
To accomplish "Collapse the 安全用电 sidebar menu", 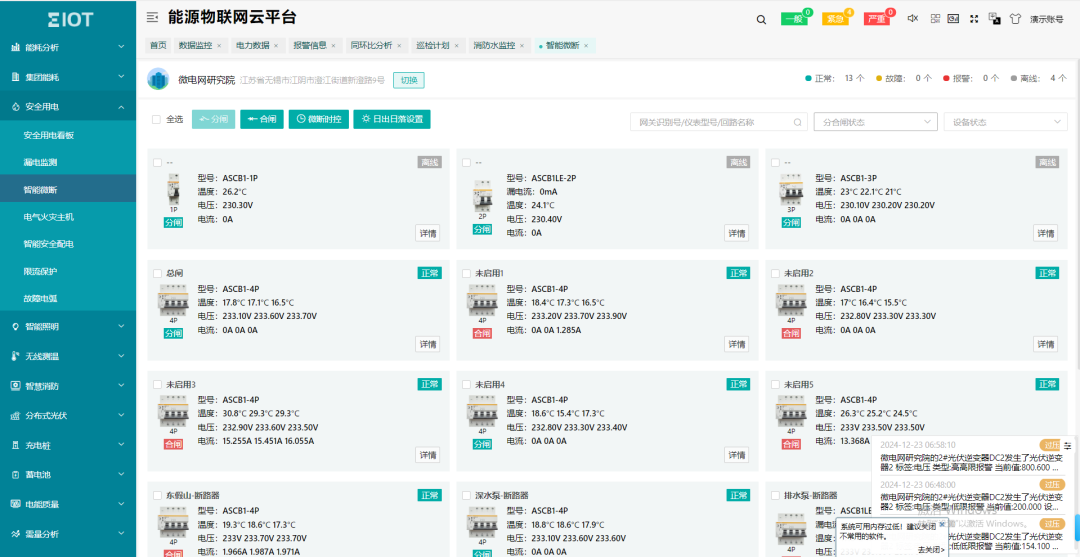I will tap(68, 107).
